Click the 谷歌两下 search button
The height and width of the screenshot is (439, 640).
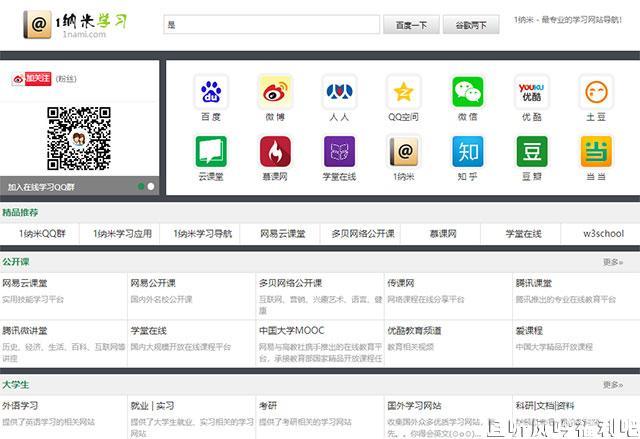point(471,25)
